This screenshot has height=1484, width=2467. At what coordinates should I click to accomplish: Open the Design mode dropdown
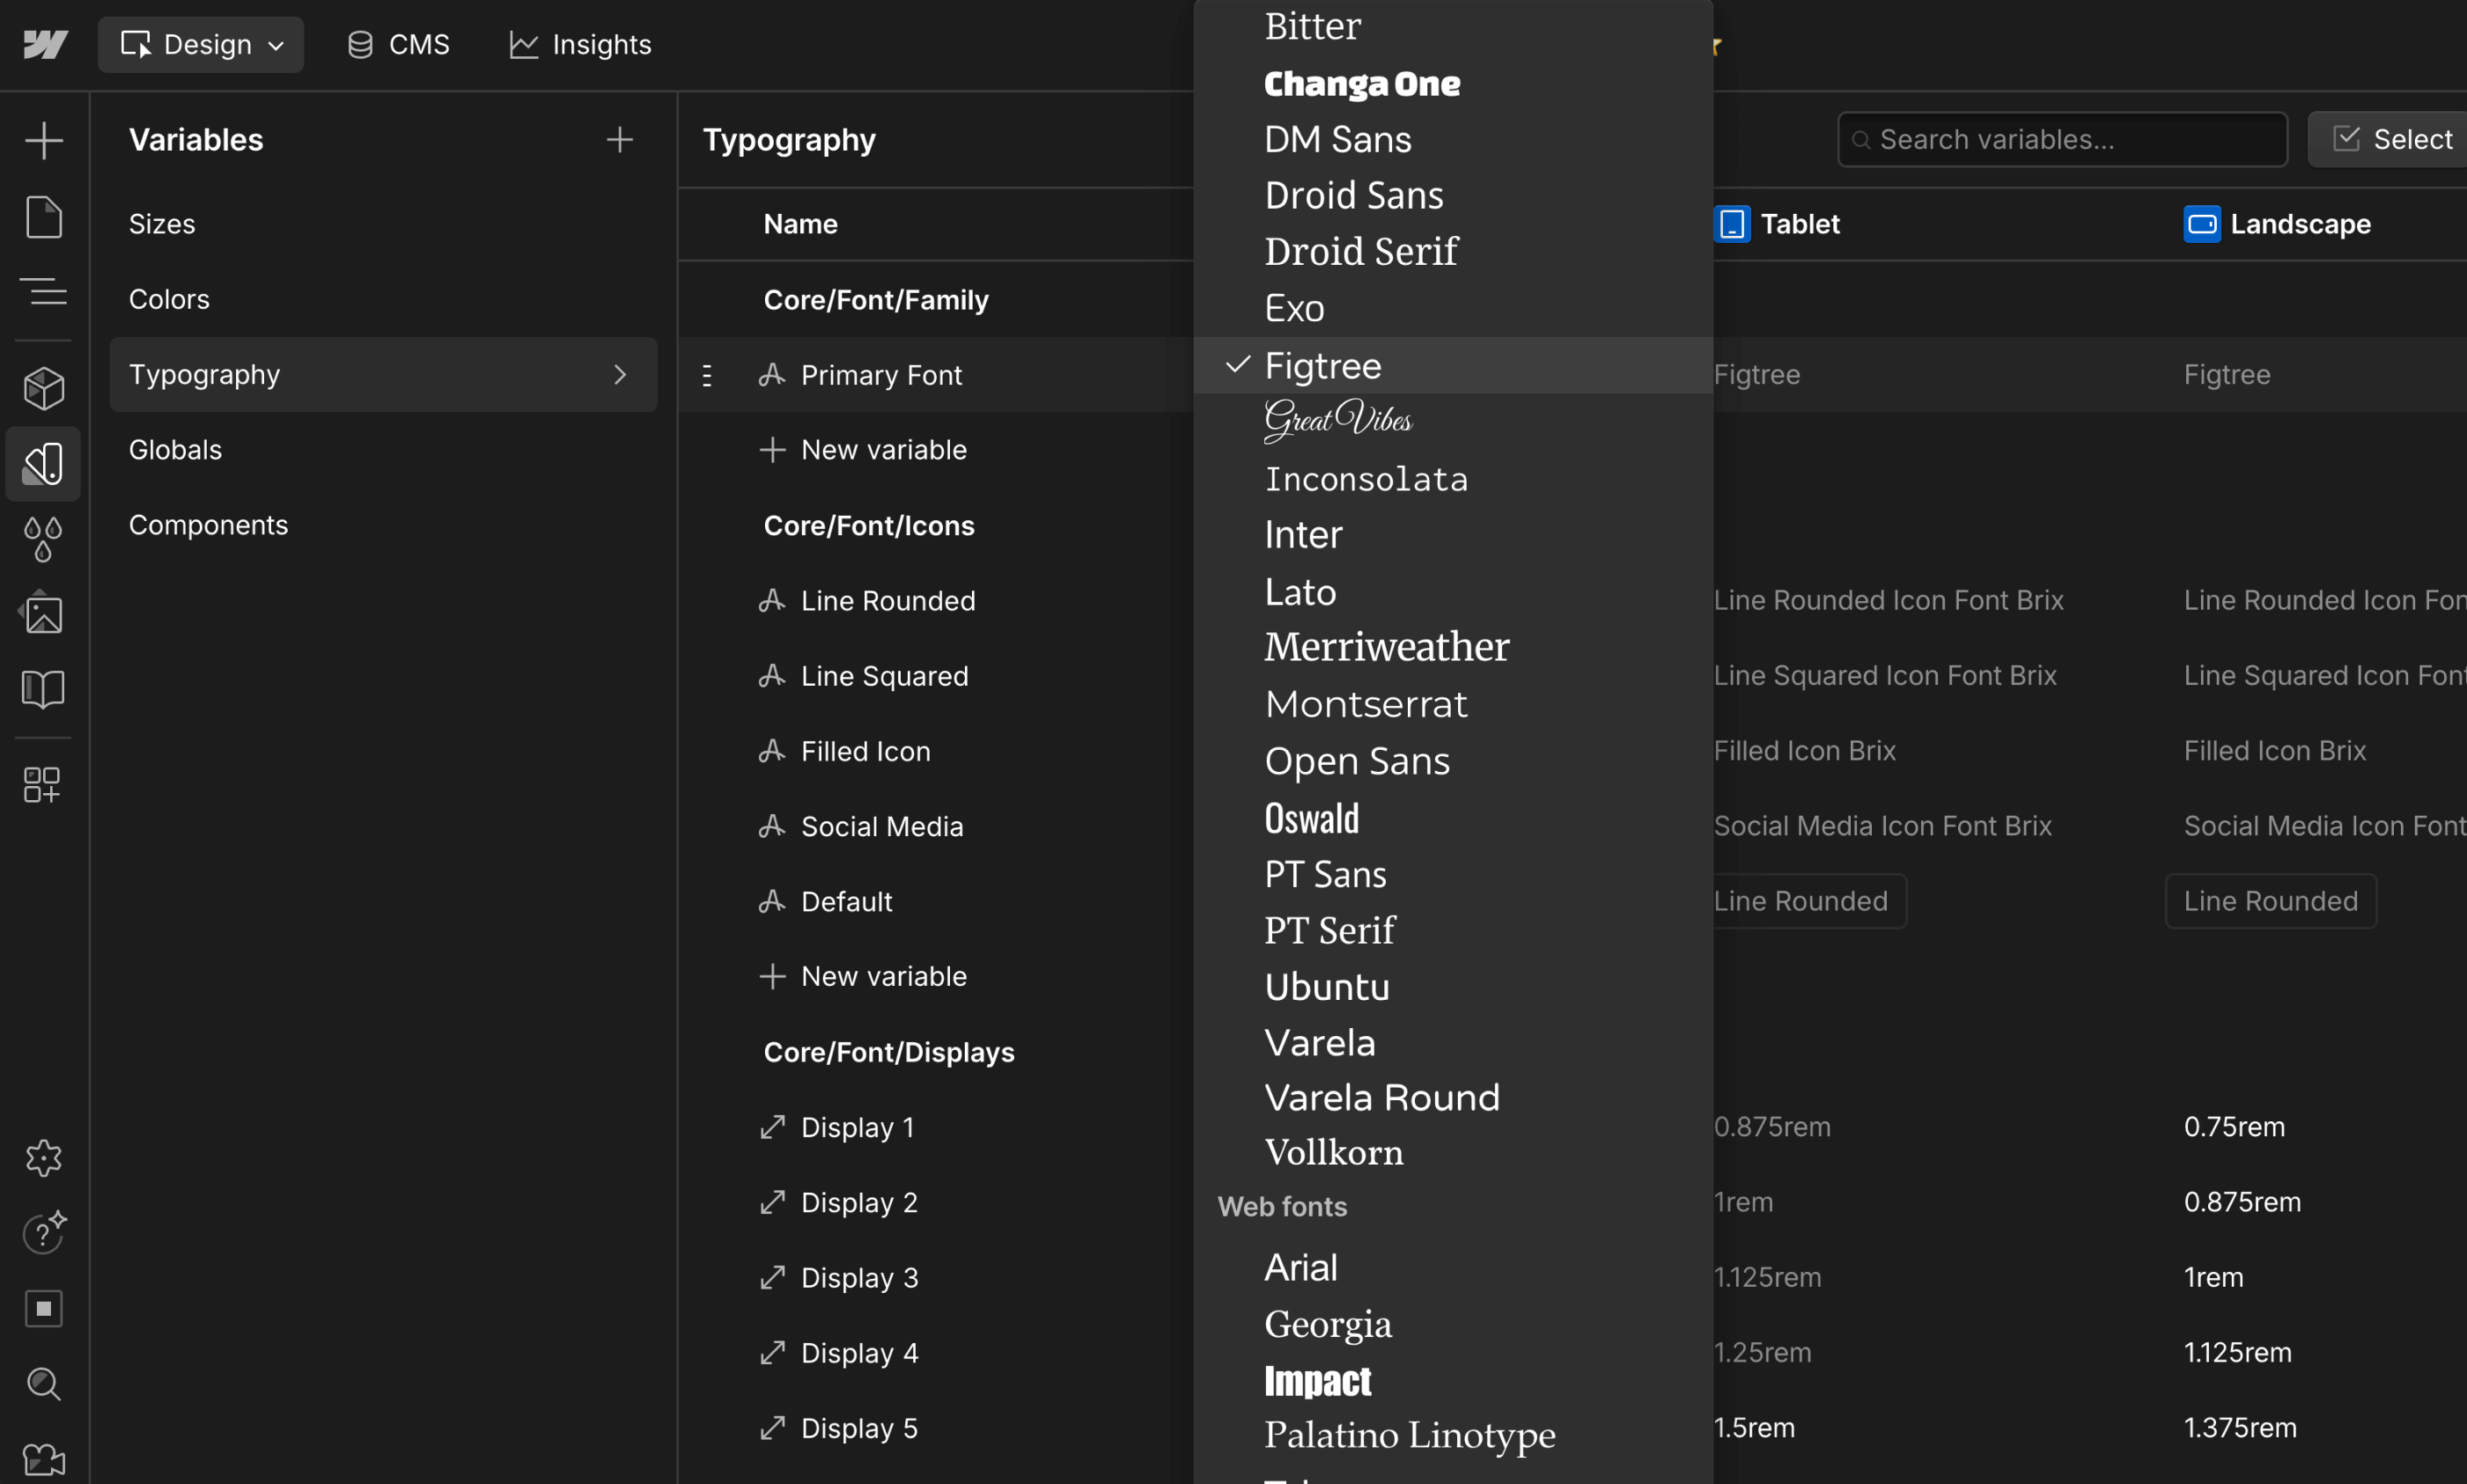coord(200,44)
